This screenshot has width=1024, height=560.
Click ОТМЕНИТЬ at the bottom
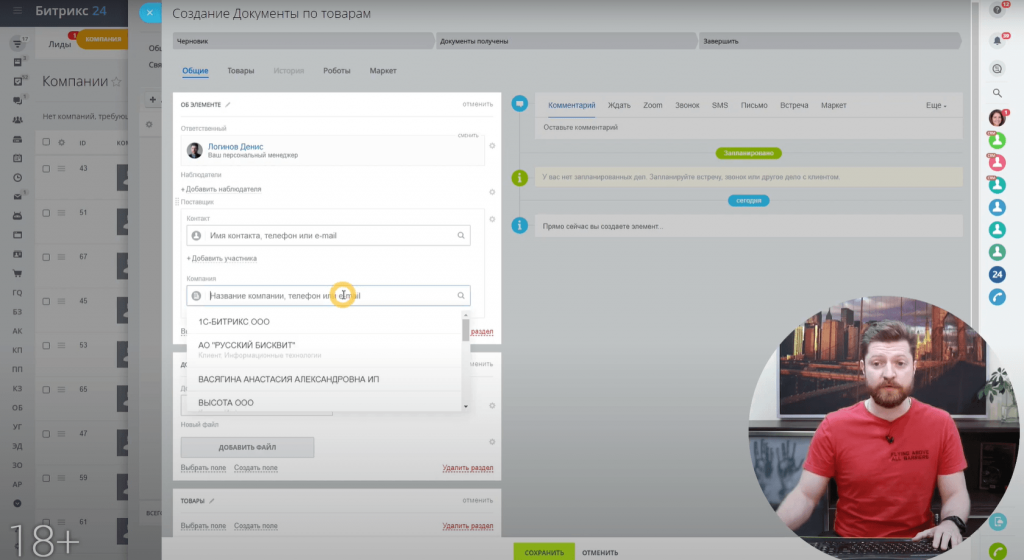click(600, 553)
